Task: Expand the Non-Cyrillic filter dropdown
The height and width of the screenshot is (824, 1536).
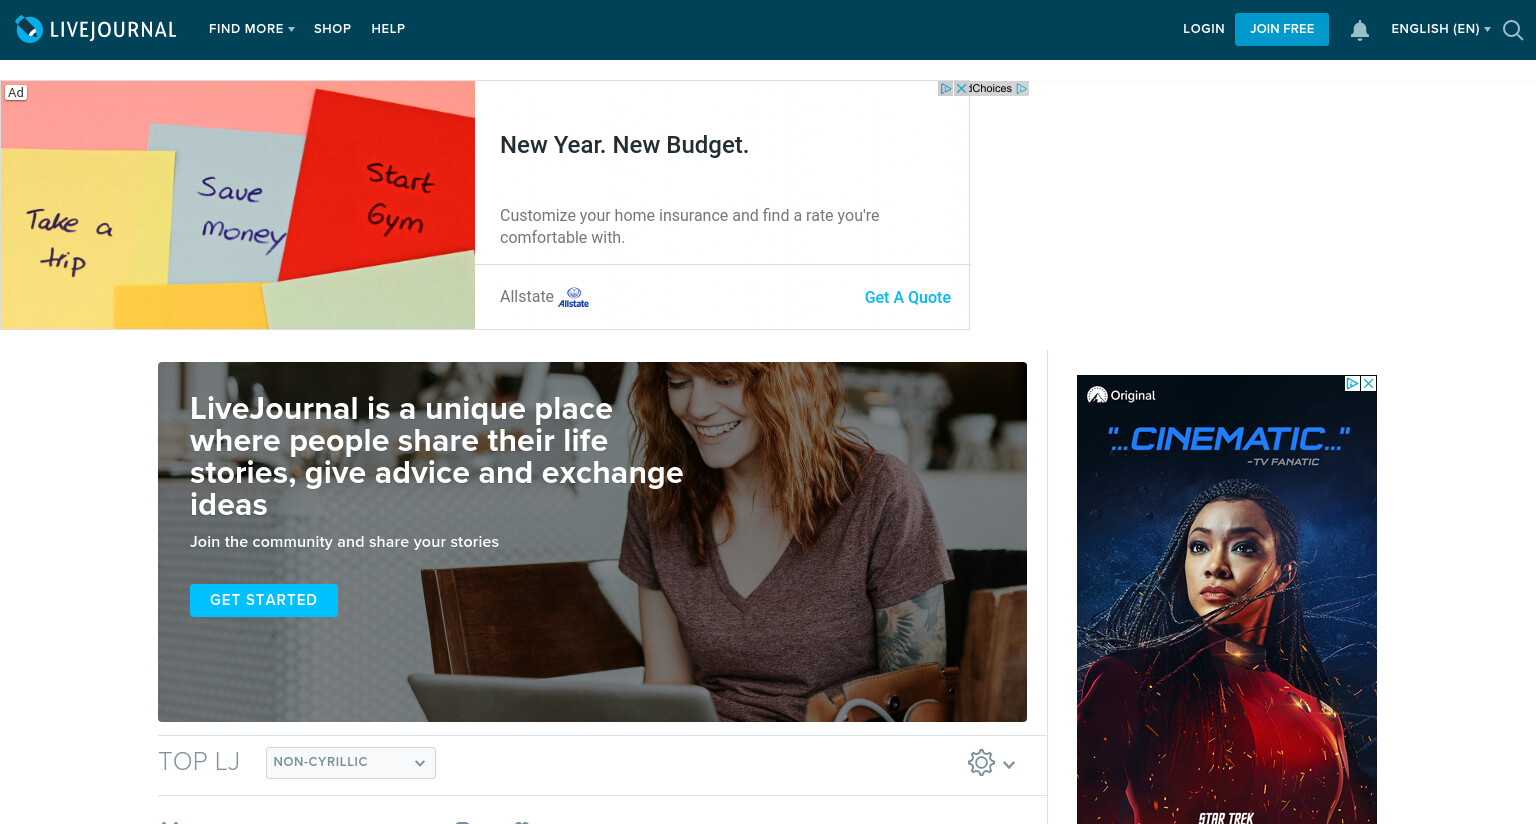Action: 351,763
